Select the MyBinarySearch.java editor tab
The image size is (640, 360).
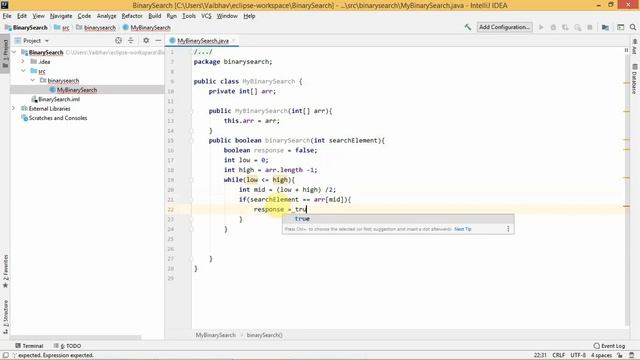click(202, 40)
